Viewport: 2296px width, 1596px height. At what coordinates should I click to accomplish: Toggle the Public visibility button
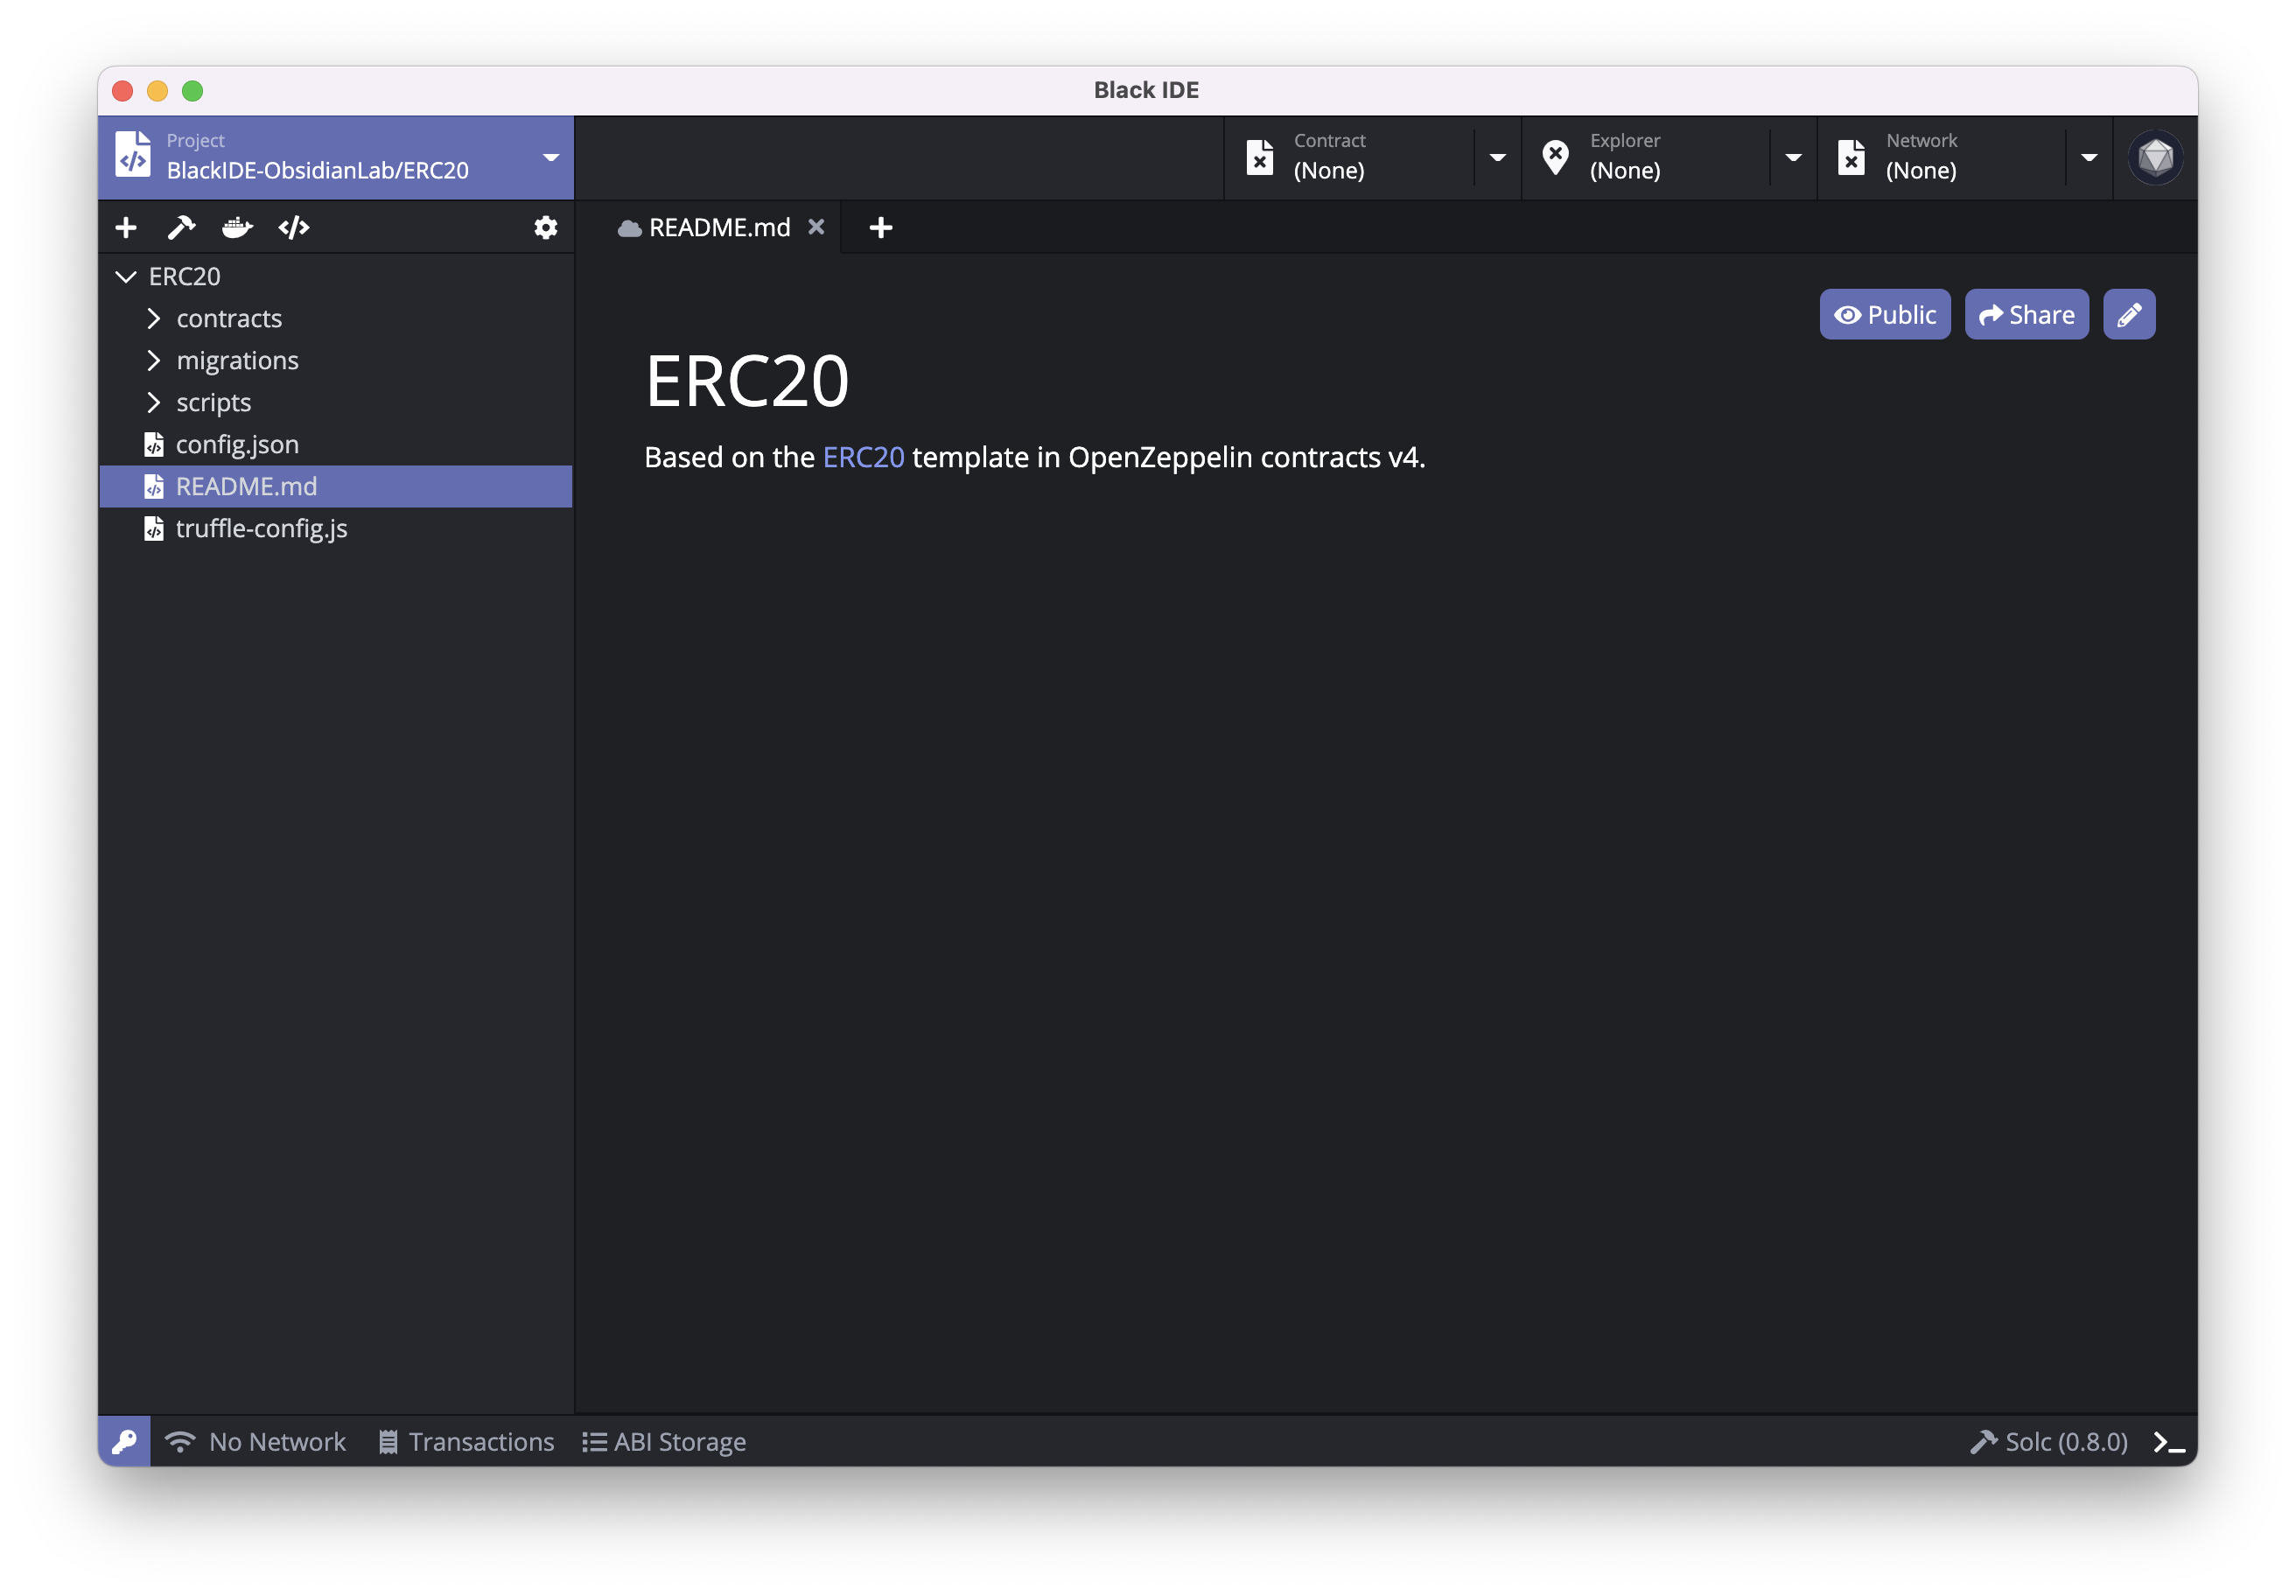tap(1884, 315)
